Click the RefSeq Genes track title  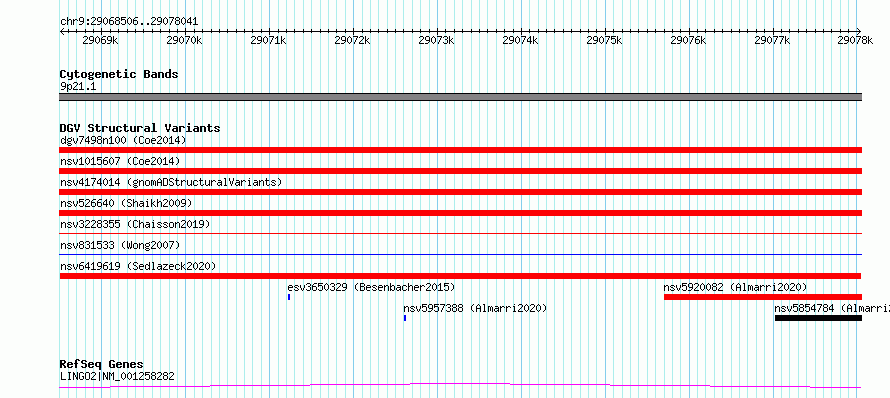(102, 365)
